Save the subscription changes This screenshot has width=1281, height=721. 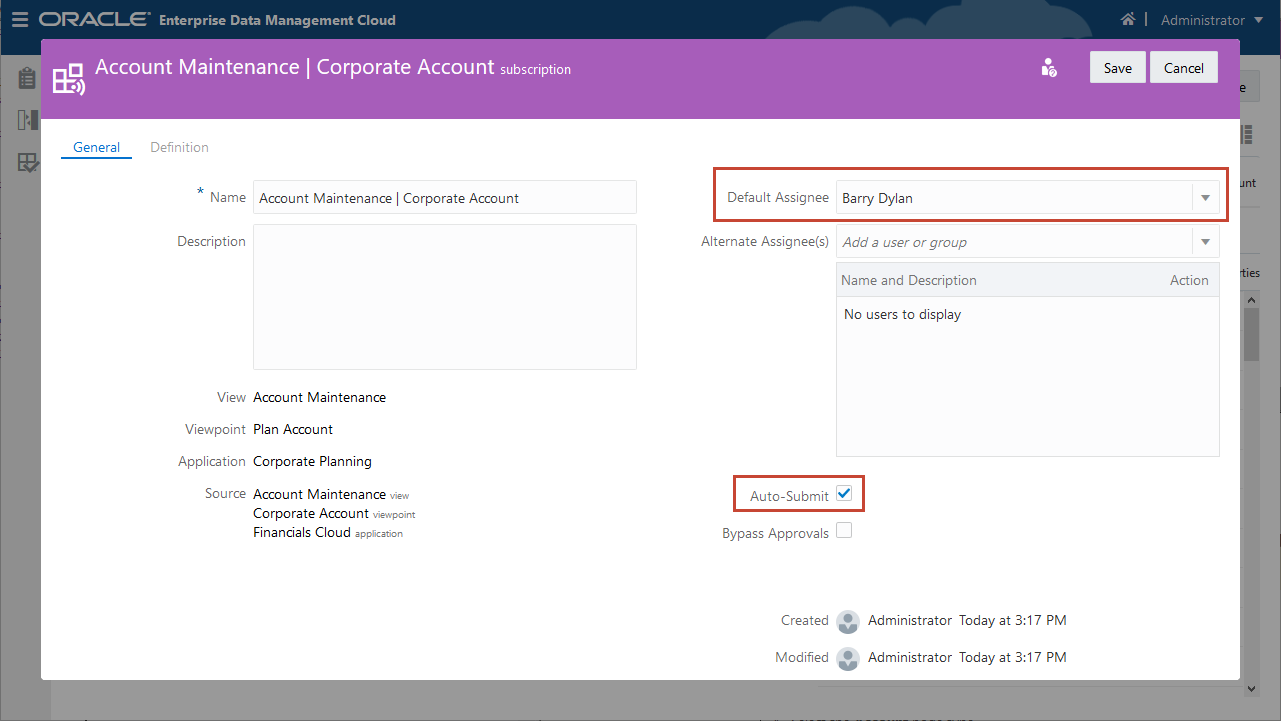coord(1117,67)
